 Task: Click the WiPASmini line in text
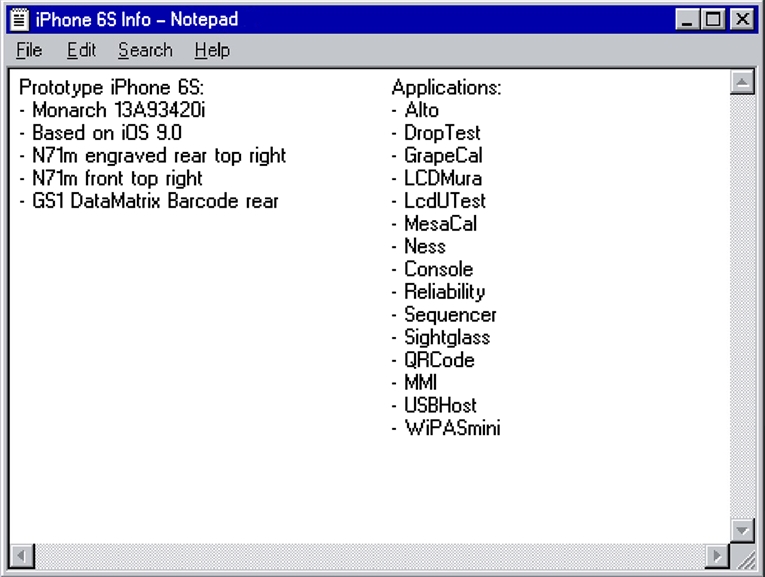point(452,428)
